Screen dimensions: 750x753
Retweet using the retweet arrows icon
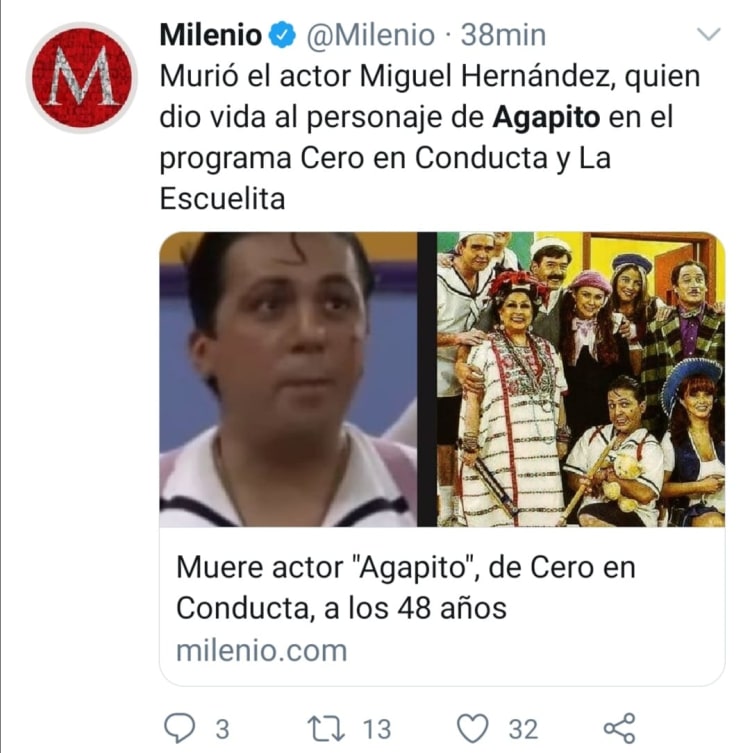point(326,729)
